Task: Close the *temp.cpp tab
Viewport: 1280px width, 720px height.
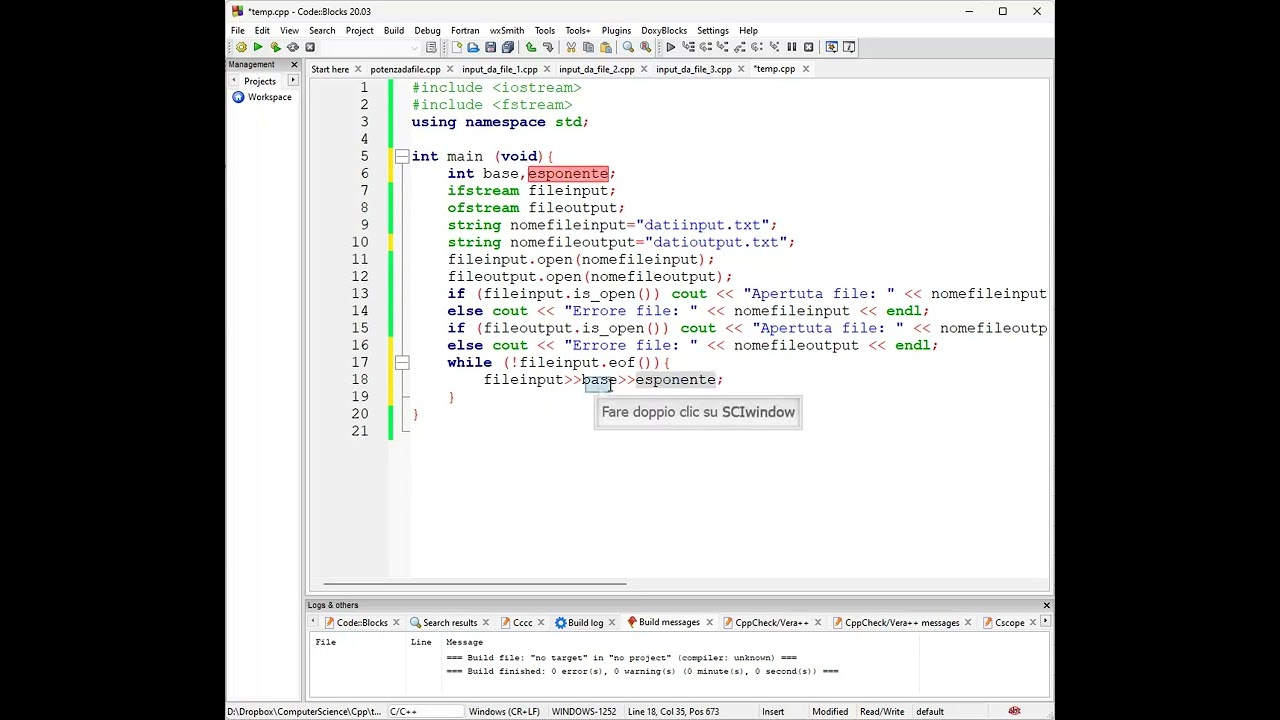Action: point(806,69)
